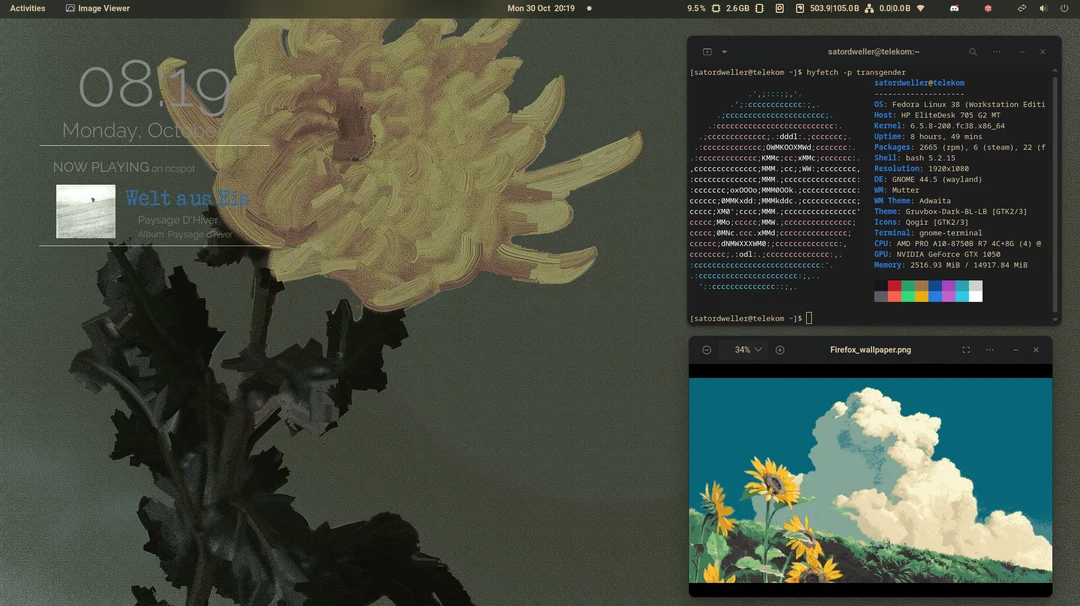The height and width of the screenshot is (606, 1080).
Task: Open search in the terminal window
Action: [972, 51]
